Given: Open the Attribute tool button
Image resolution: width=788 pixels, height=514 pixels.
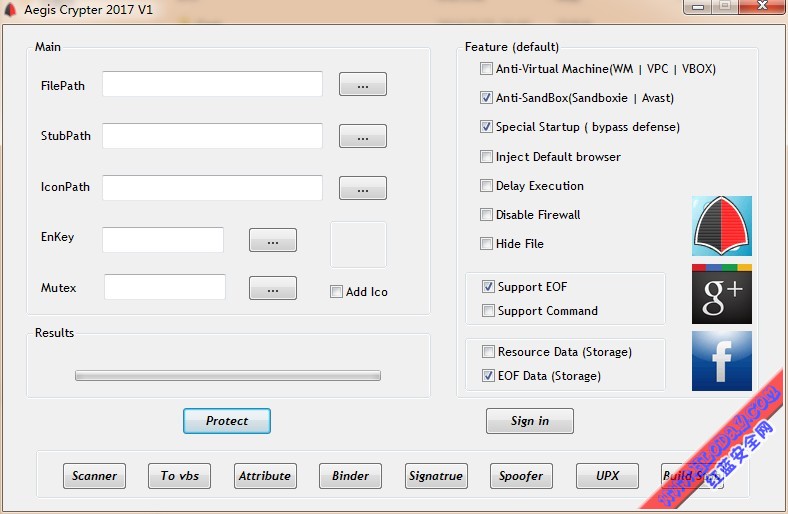Looking at the screenshot, I should pos(265,476).
